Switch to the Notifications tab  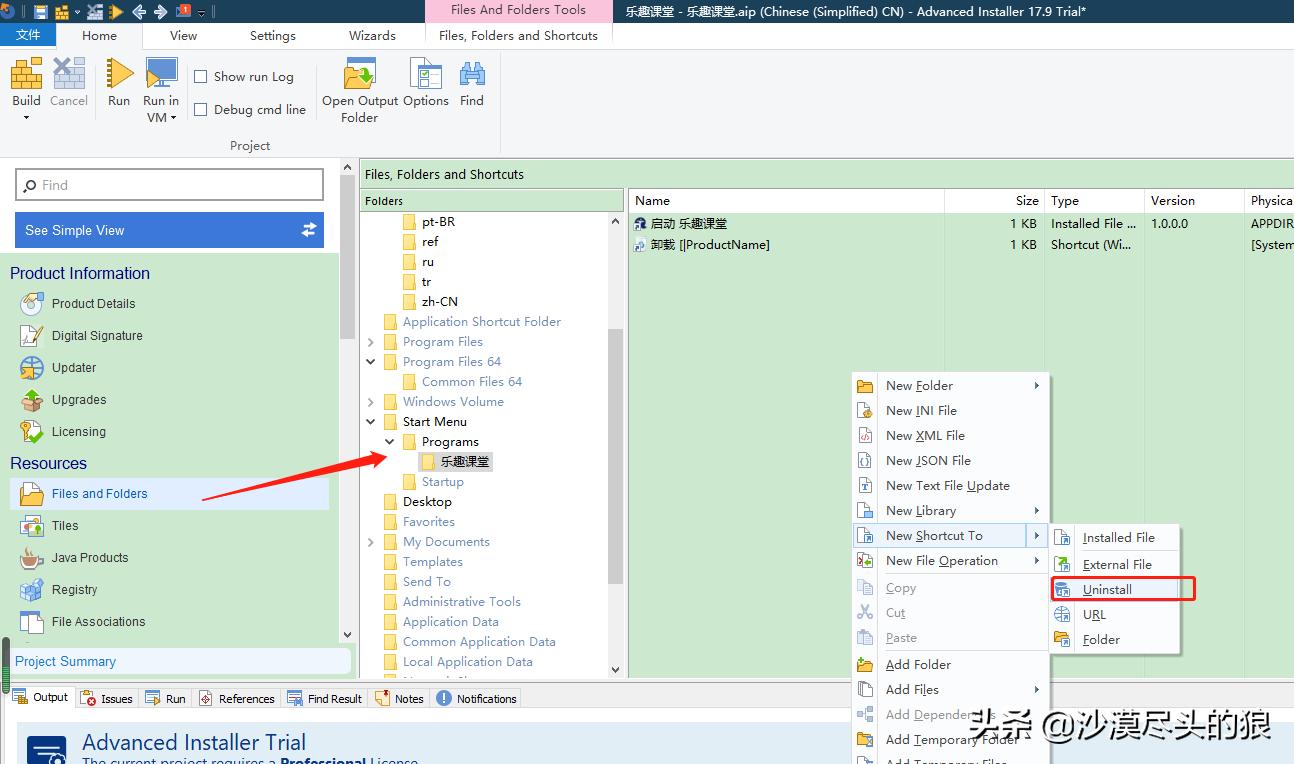[477, 699]
